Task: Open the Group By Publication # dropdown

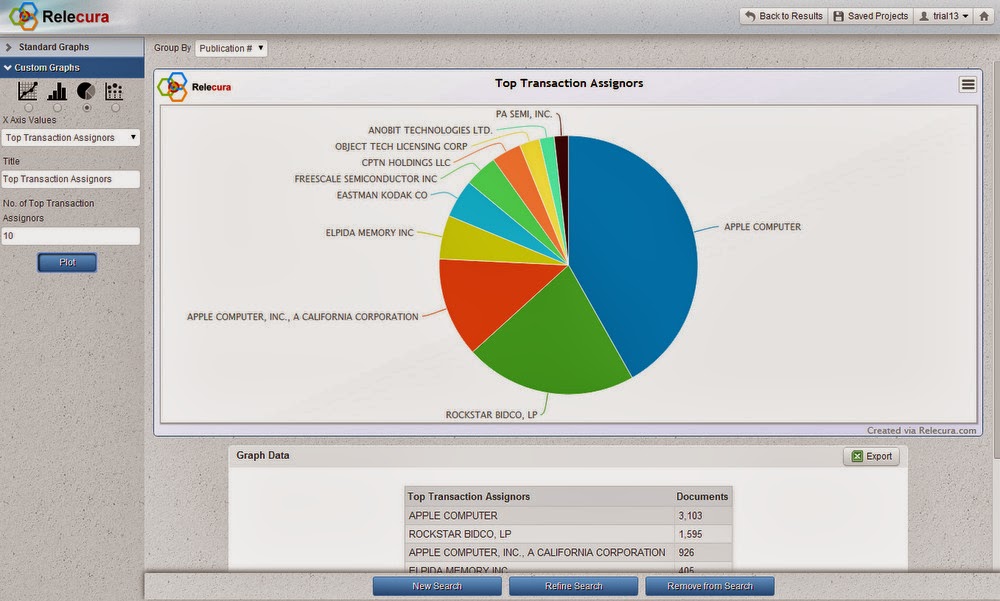Action: pyautogui.click(x=231, y=48)
